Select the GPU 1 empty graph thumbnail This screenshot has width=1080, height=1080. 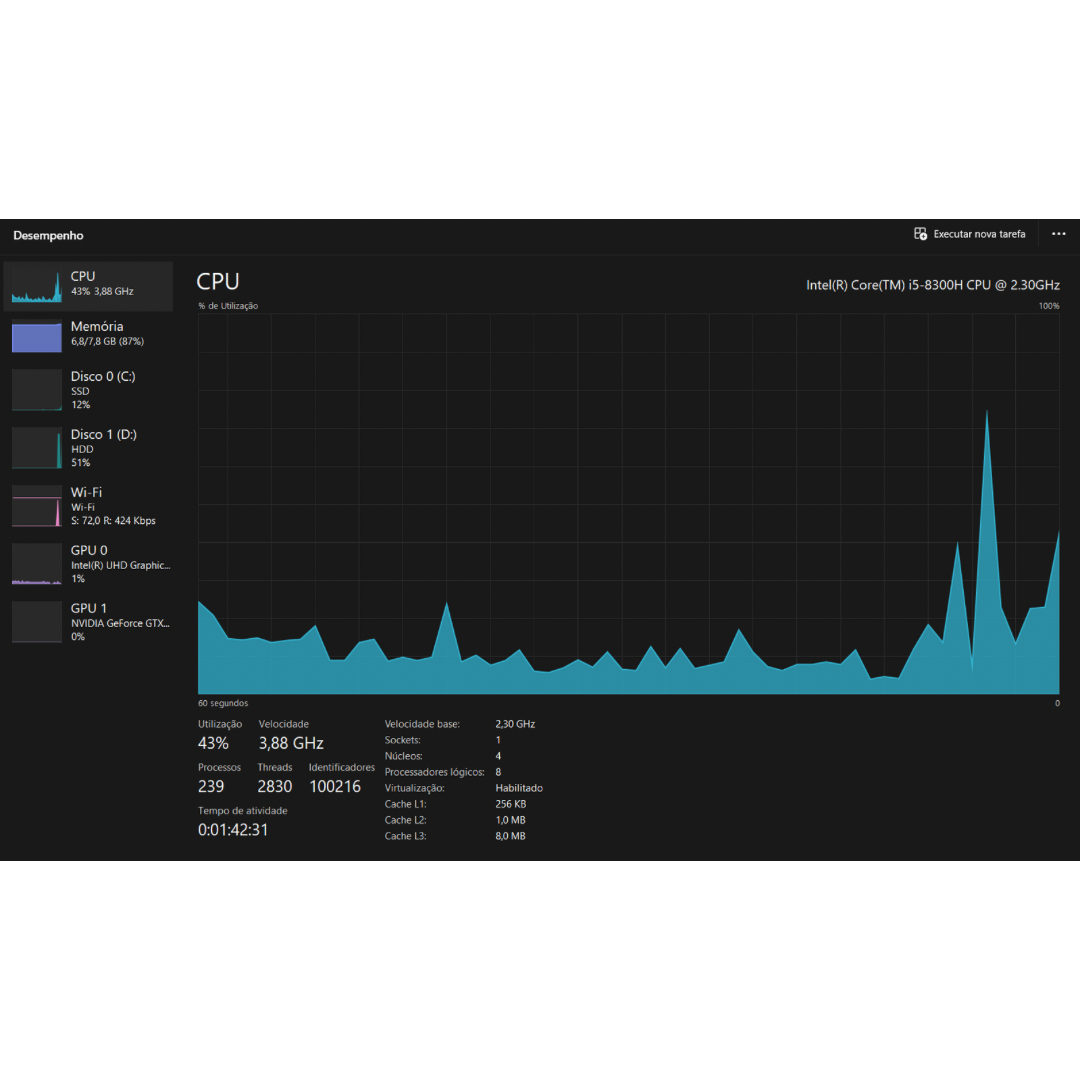(37, 622)
